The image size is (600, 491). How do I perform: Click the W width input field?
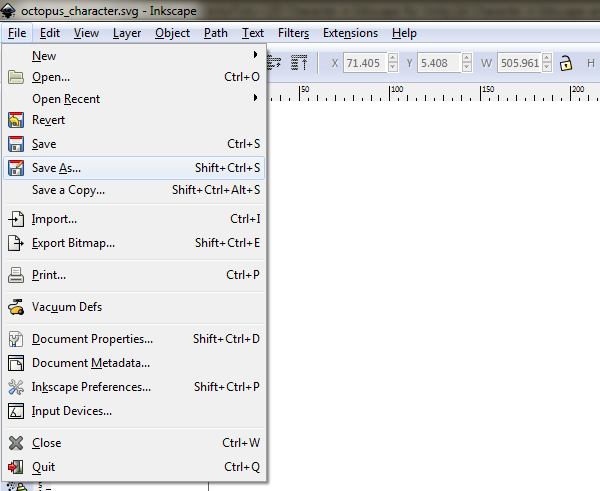coord(522,63)
